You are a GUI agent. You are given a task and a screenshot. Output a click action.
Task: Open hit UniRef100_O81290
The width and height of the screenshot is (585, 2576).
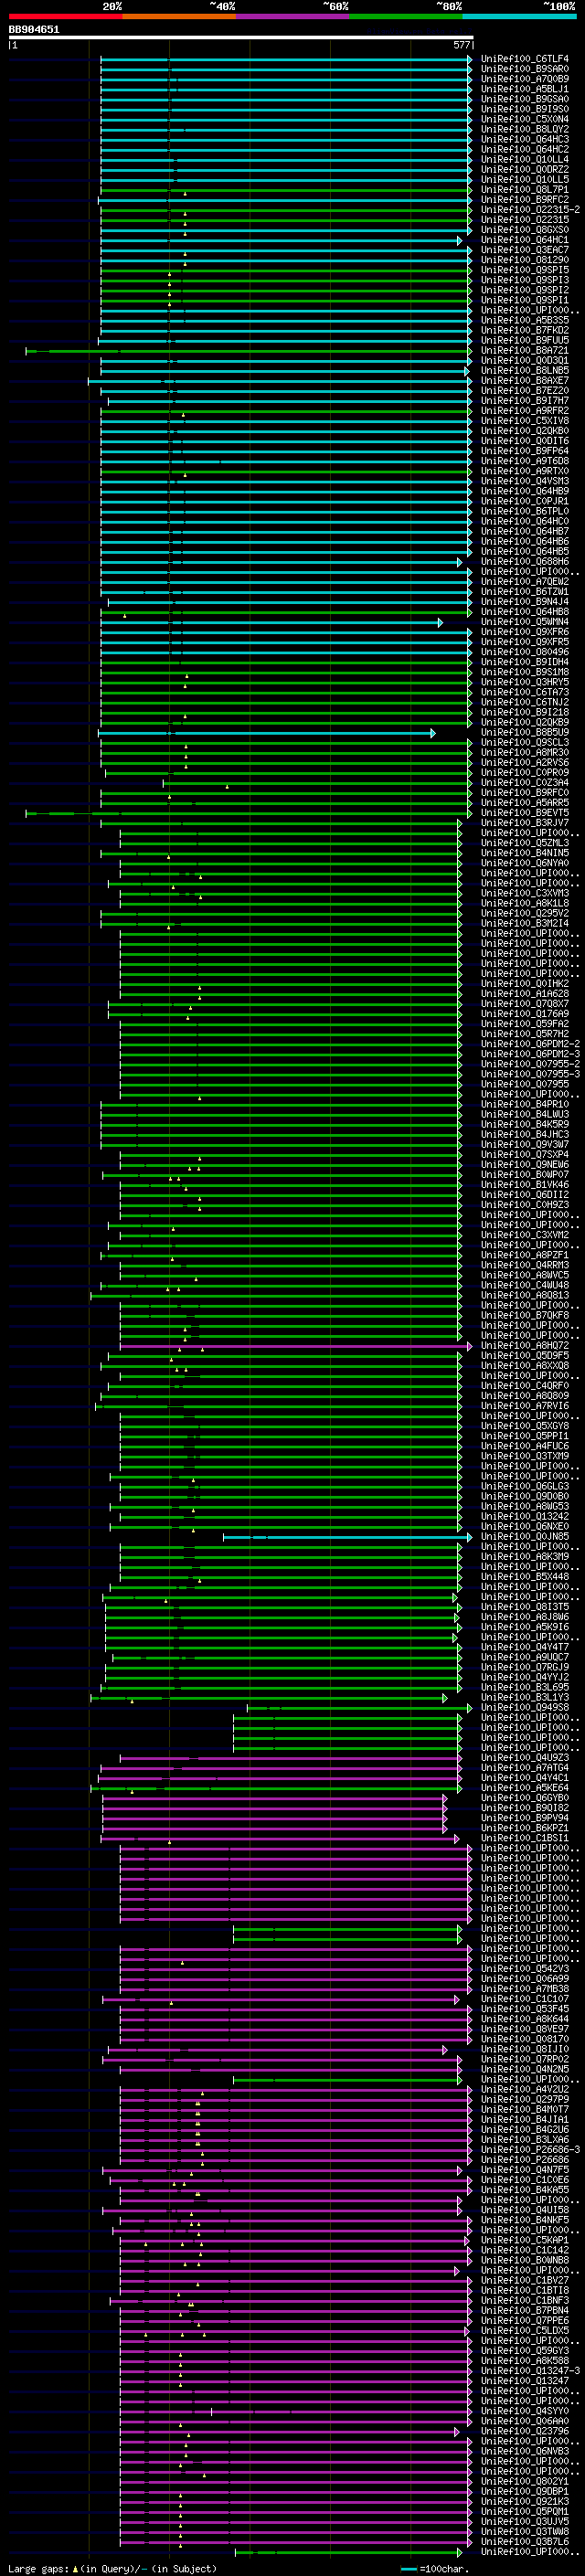tap(524, 260)
